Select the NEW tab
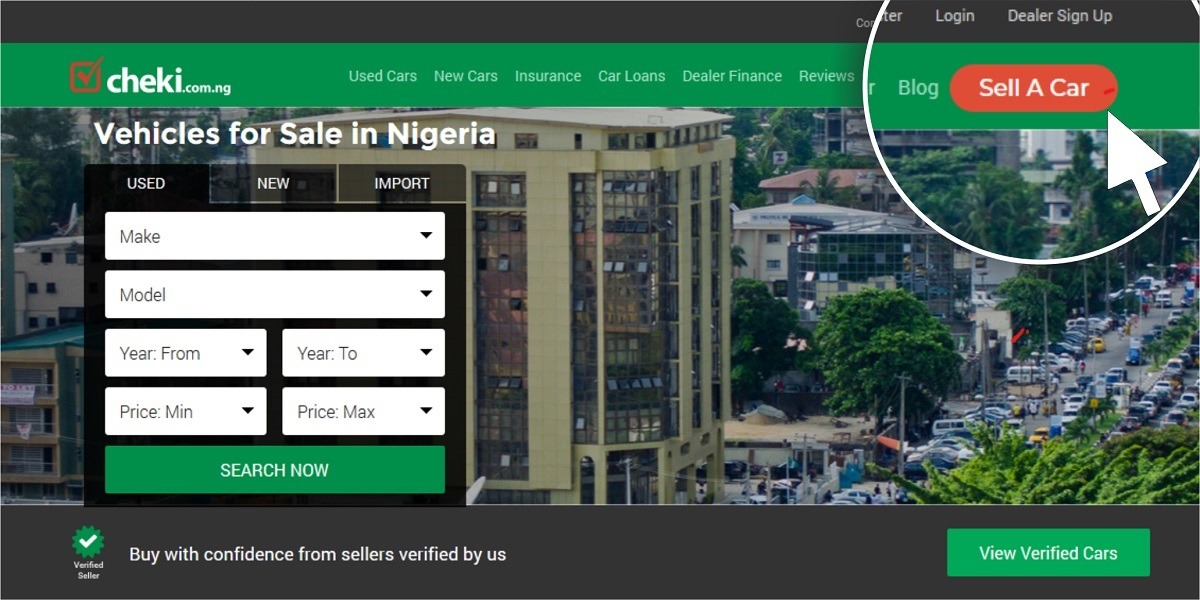The image size is (1200, 600). [x=273, y=183]
